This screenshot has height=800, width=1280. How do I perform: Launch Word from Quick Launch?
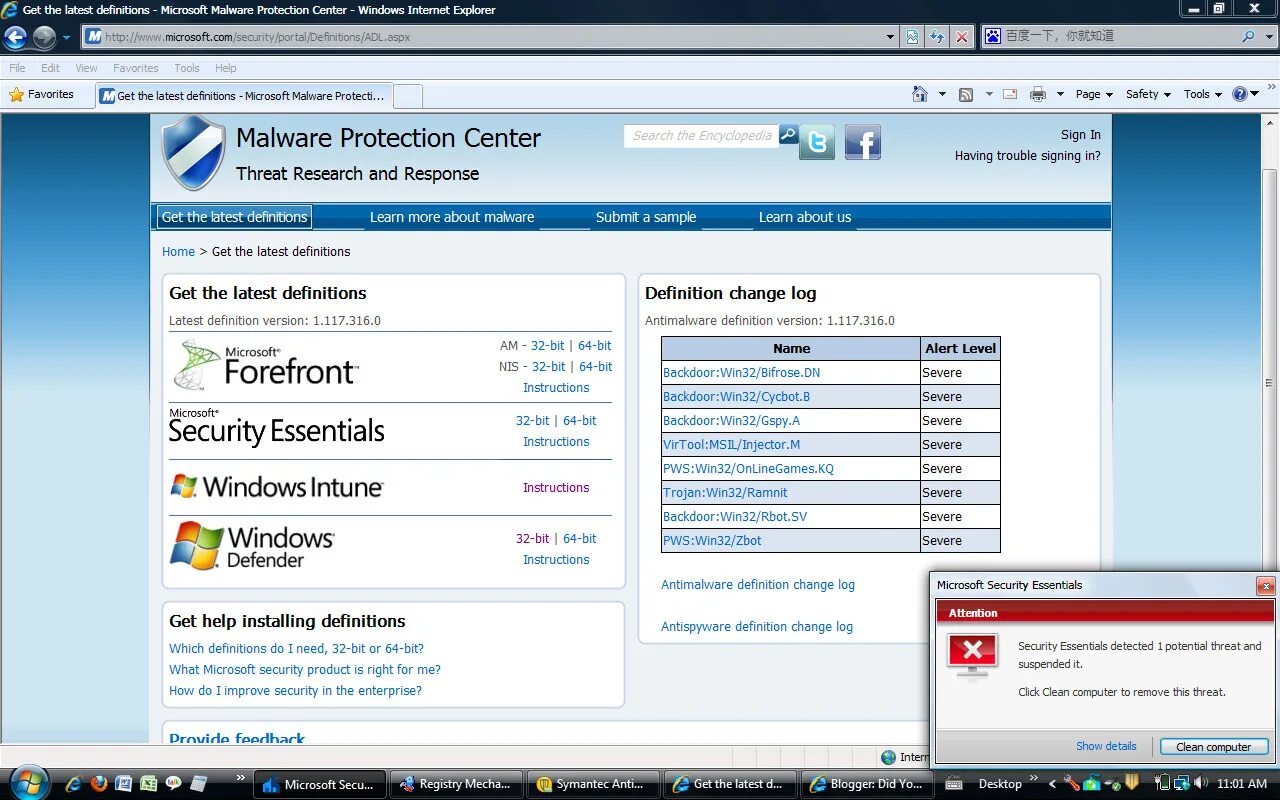pos(123,784)
